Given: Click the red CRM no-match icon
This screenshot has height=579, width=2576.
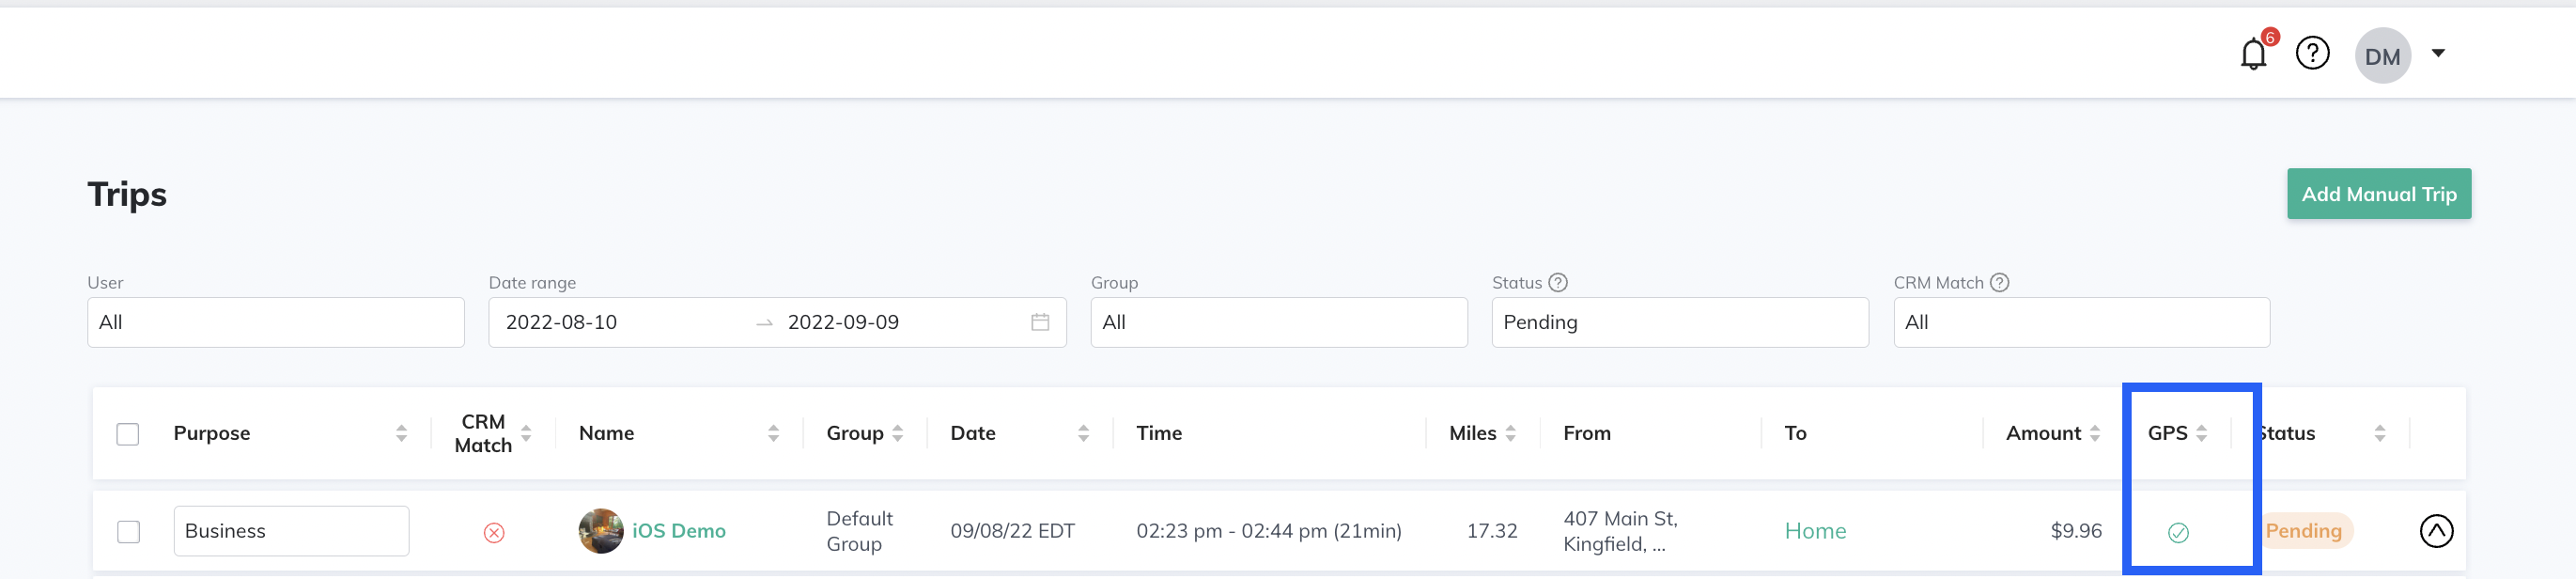Looking at the screenshot, I should click(x=494, y=533).
